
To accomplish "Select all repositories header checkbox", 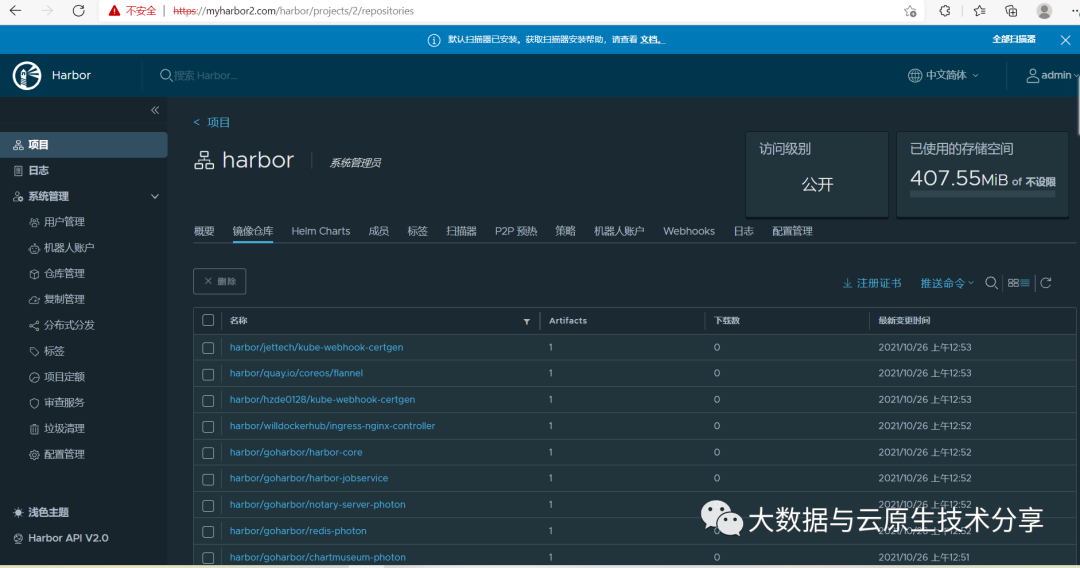I will [x=208, y=320].
